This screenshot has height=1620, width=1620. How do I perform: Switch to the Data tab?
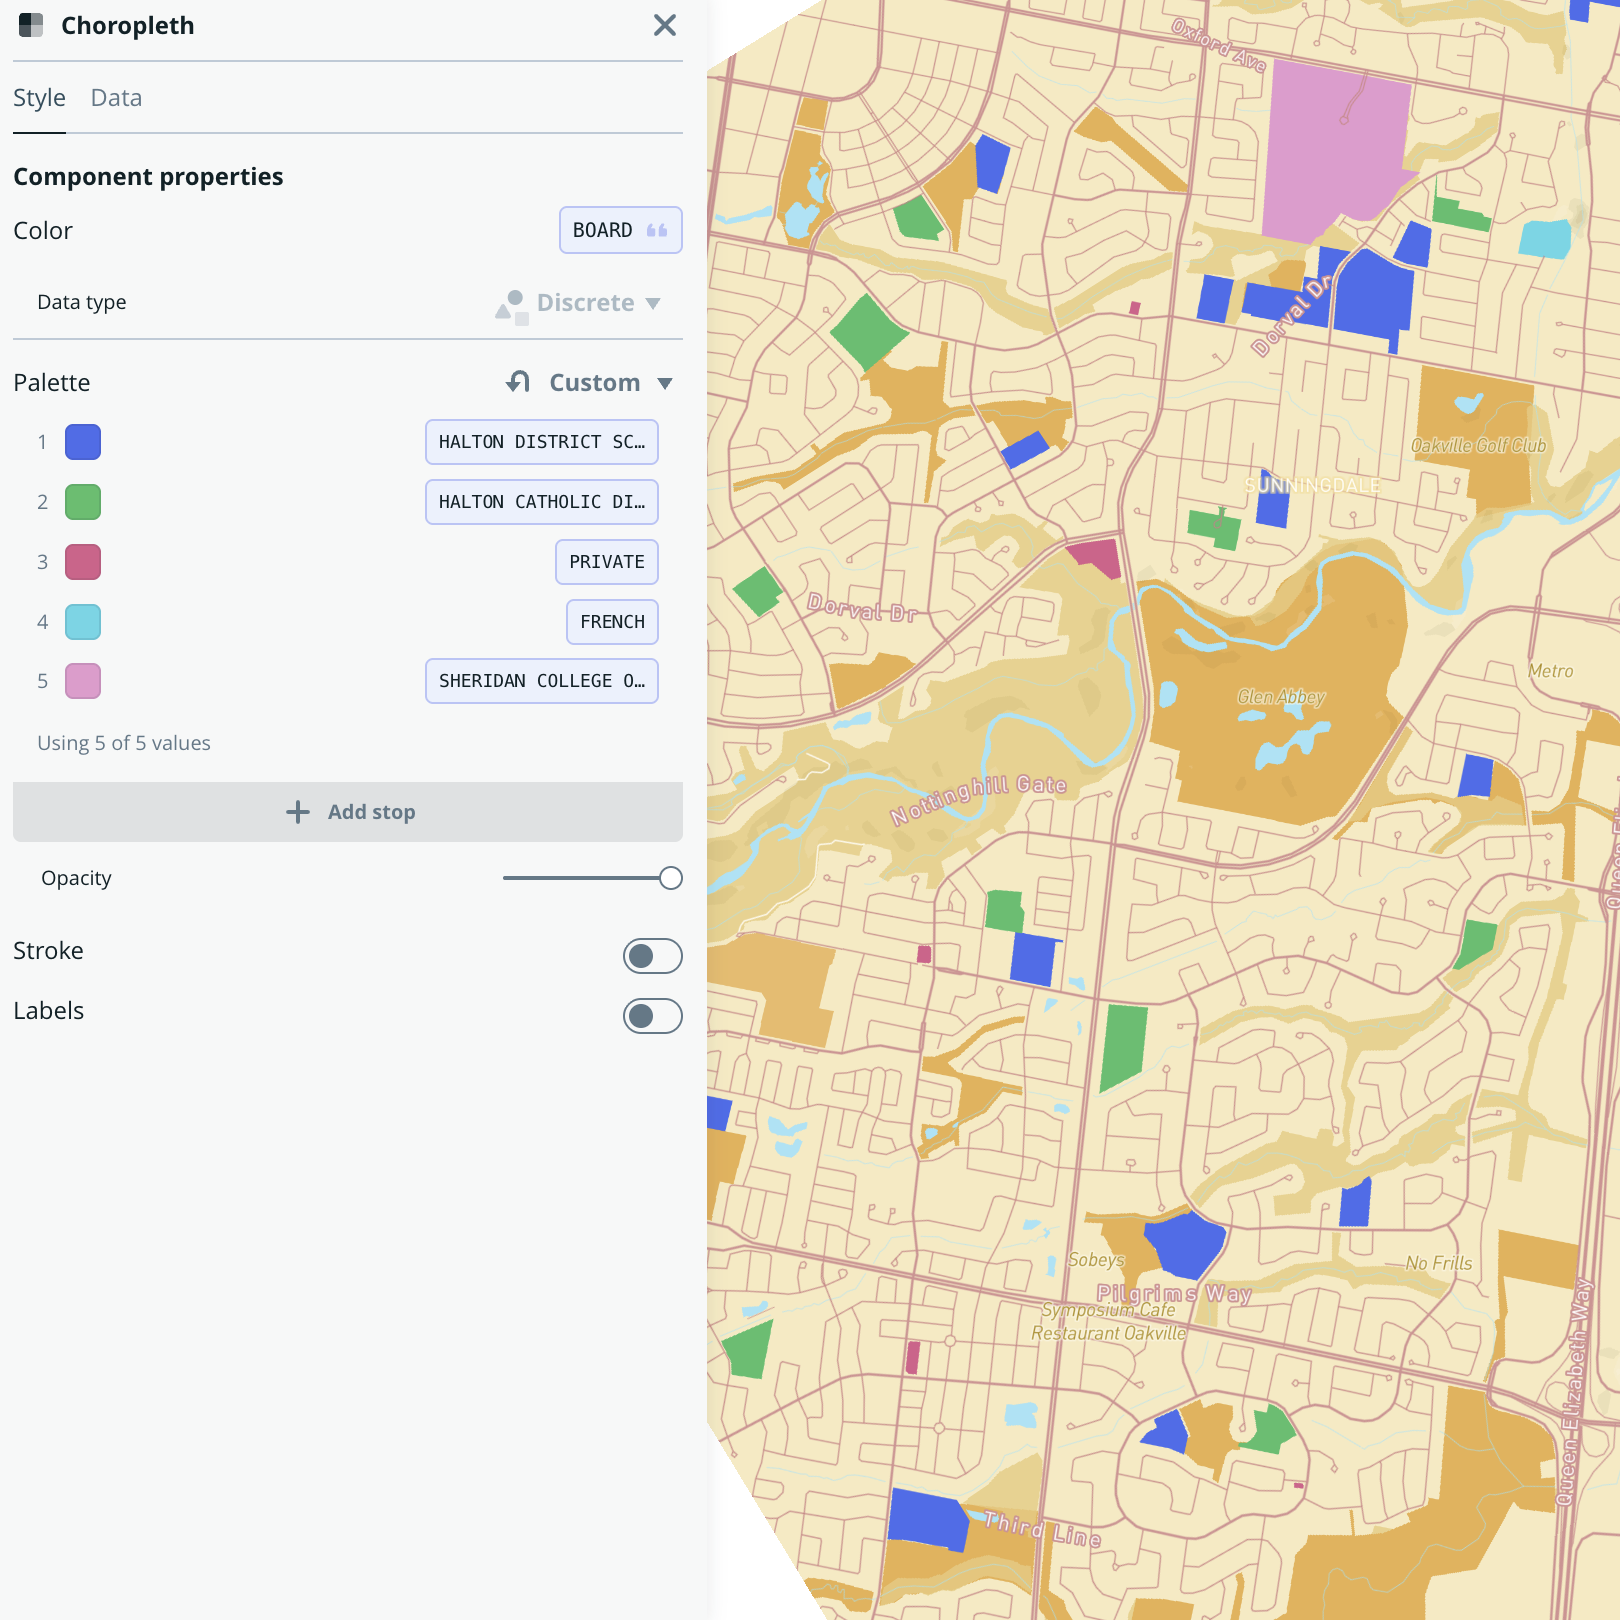pyautogui.click(x=115, y=97)
